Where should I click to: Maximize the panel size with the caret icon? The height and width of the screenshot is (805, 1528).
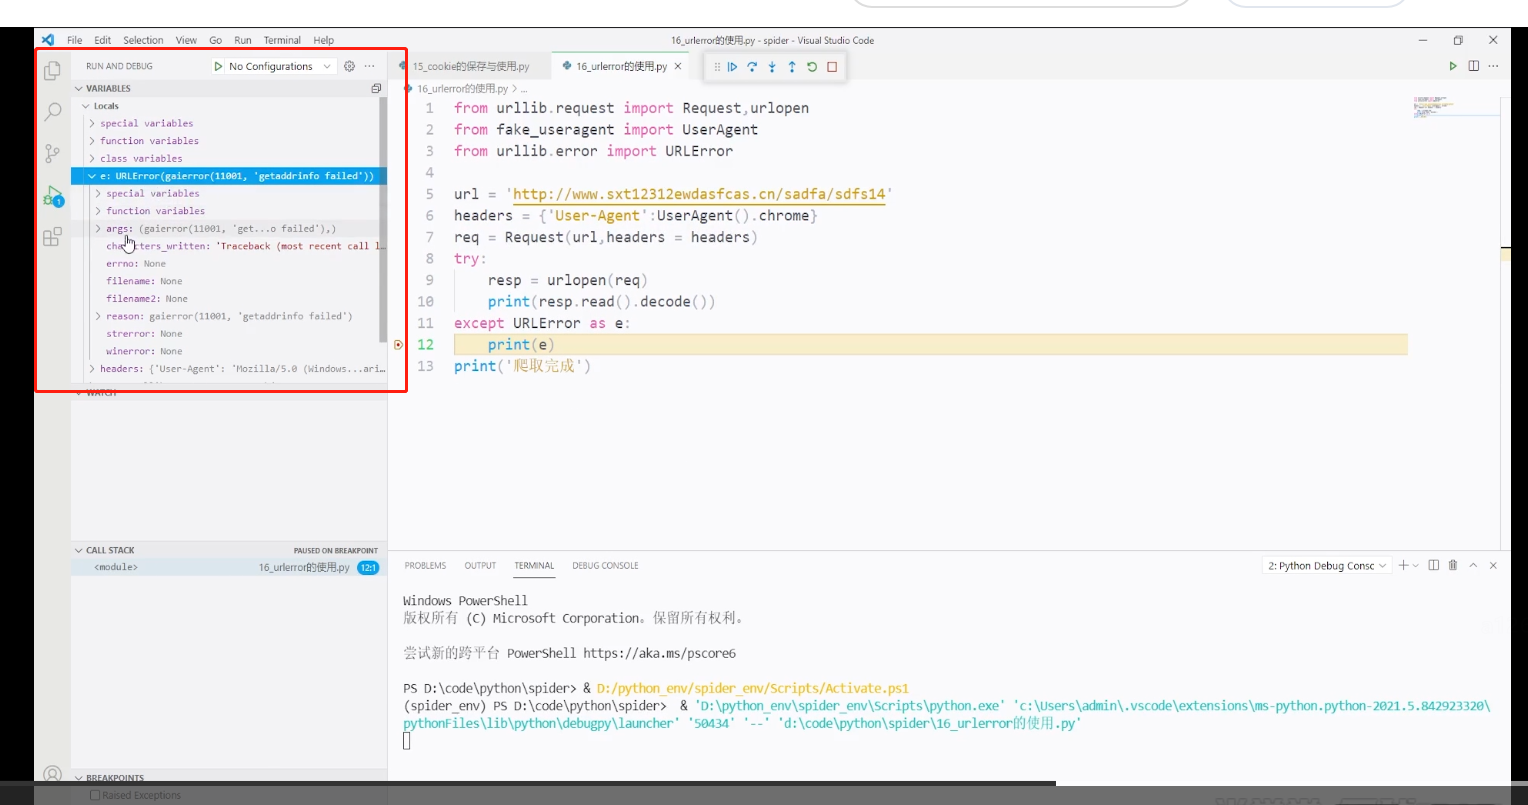[1473, 565]
